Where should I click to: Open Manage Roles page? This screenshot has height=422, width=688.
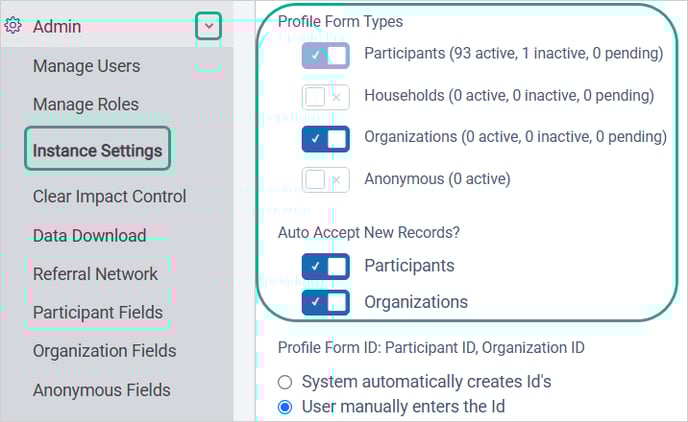[x=86, y=104]
